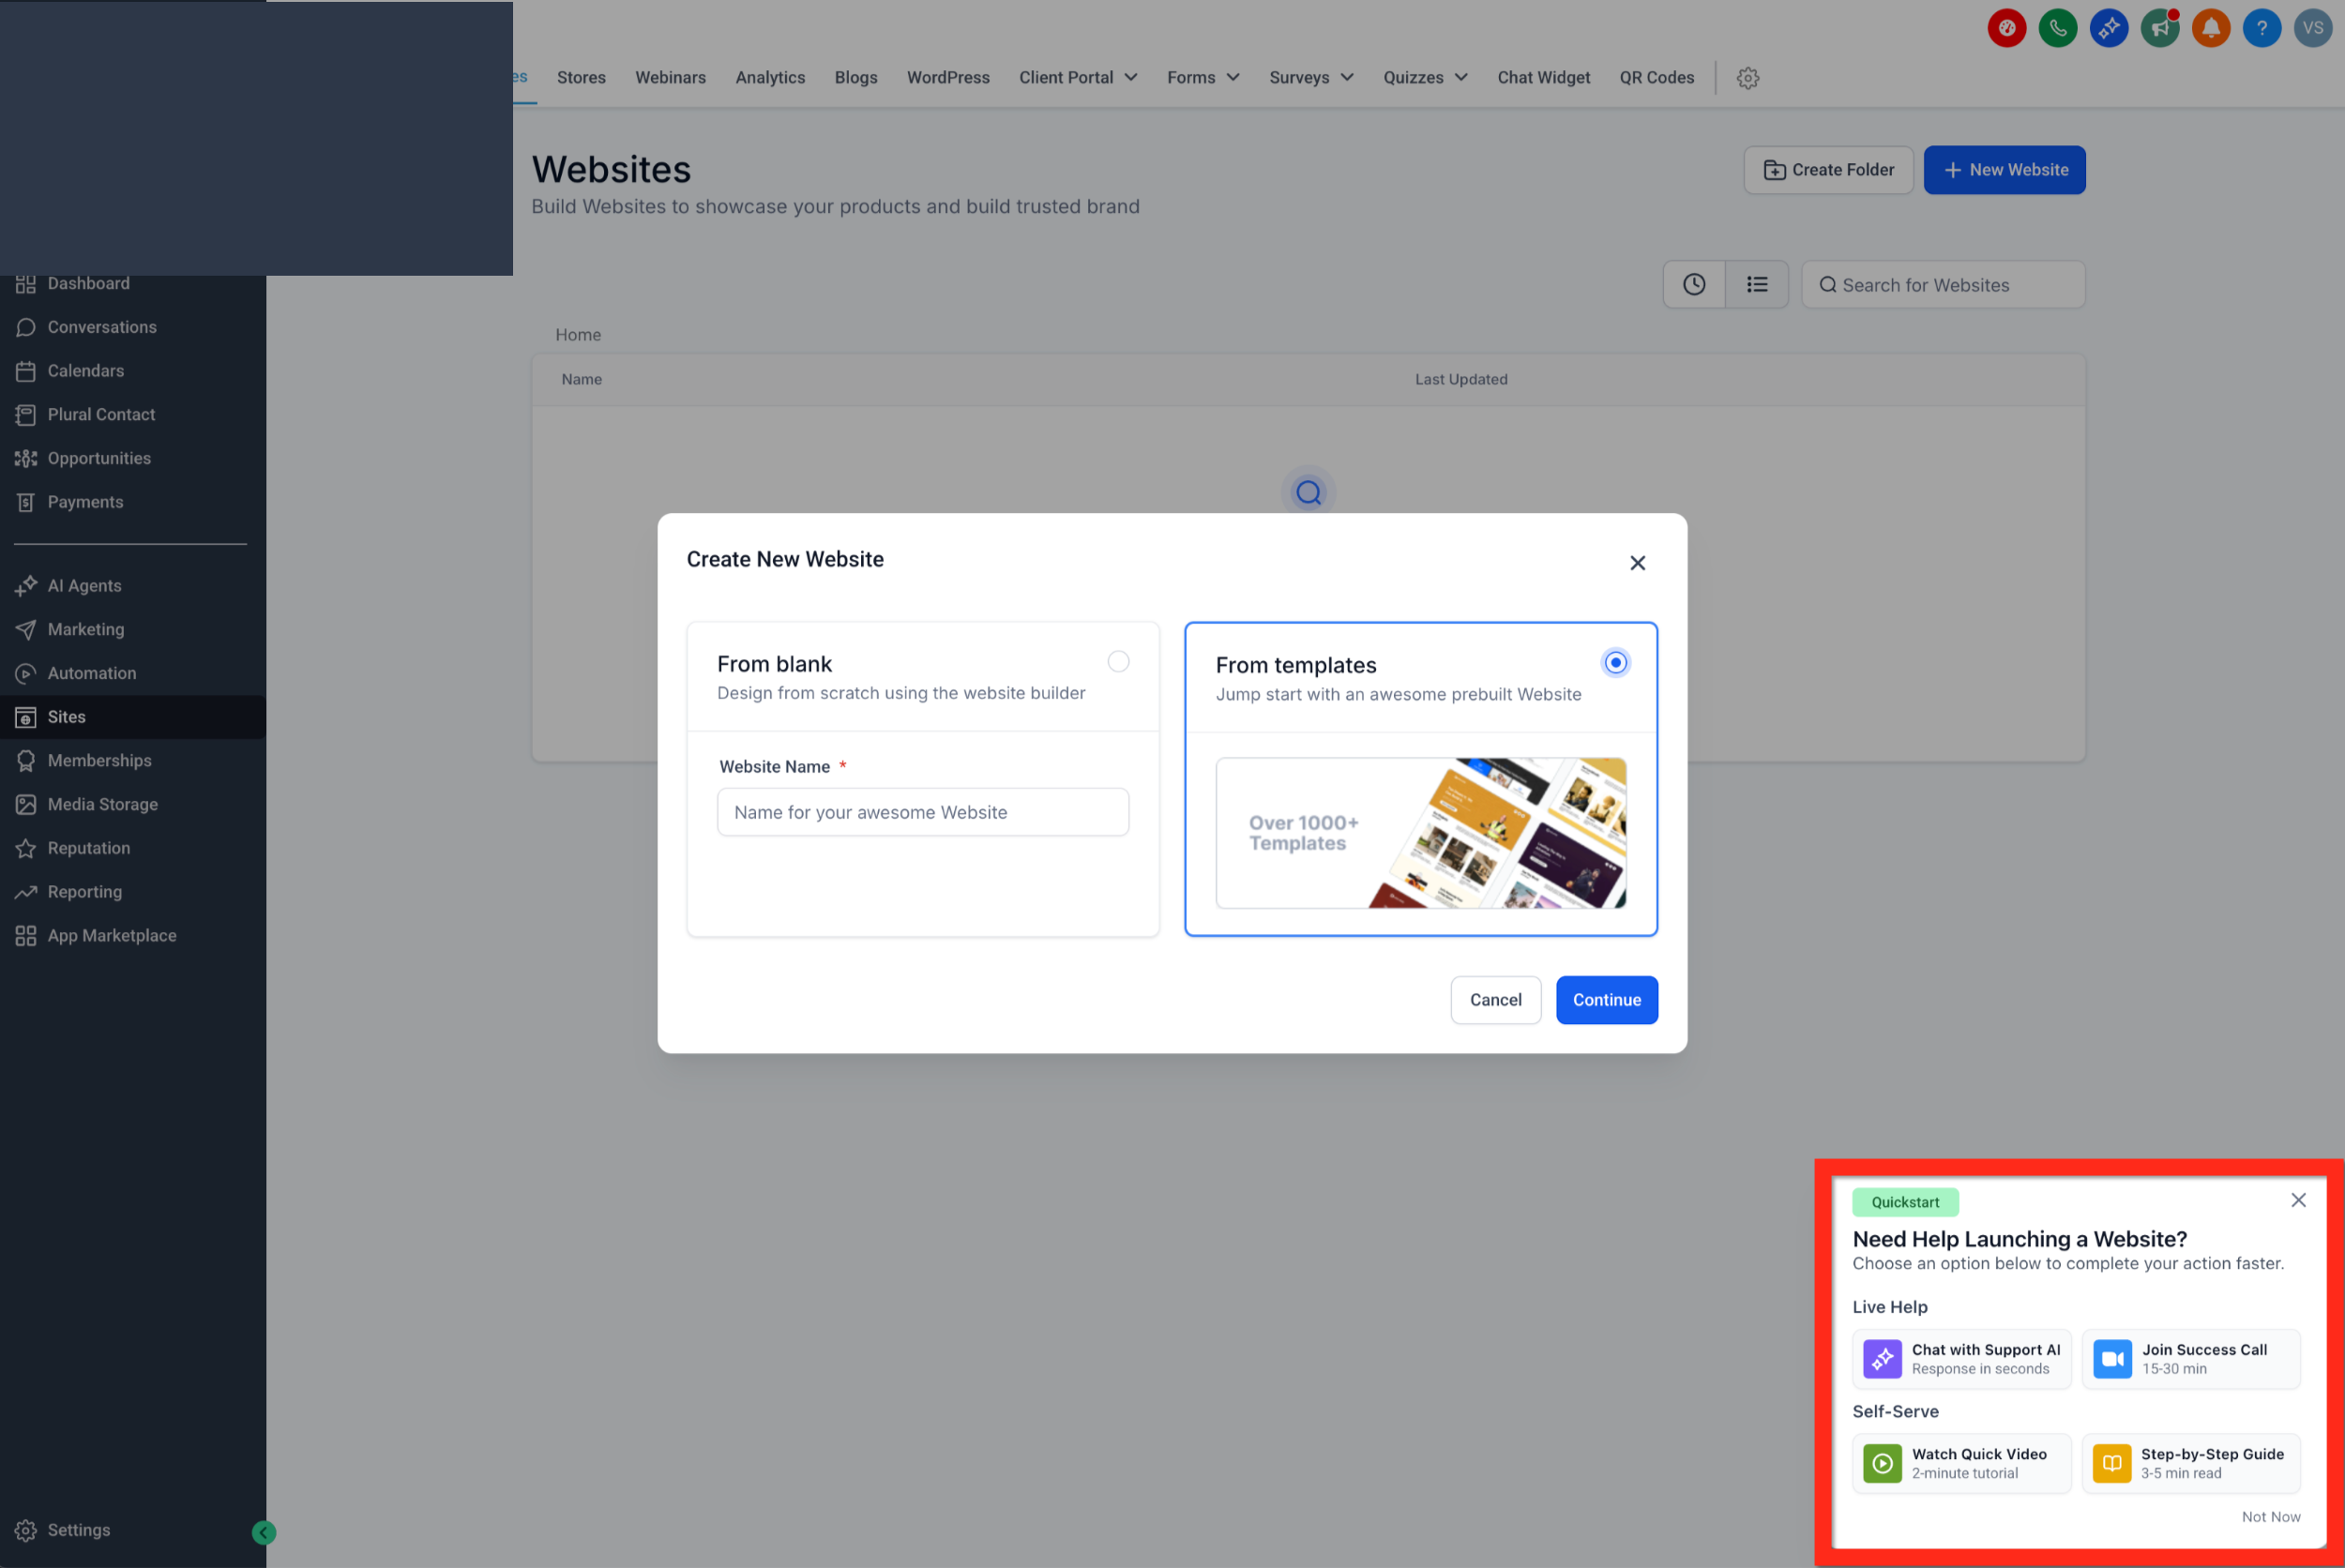This screenshot has width=2345, height=1568.
Task: Open the orange notifications bell icon
Action: 2210,28
